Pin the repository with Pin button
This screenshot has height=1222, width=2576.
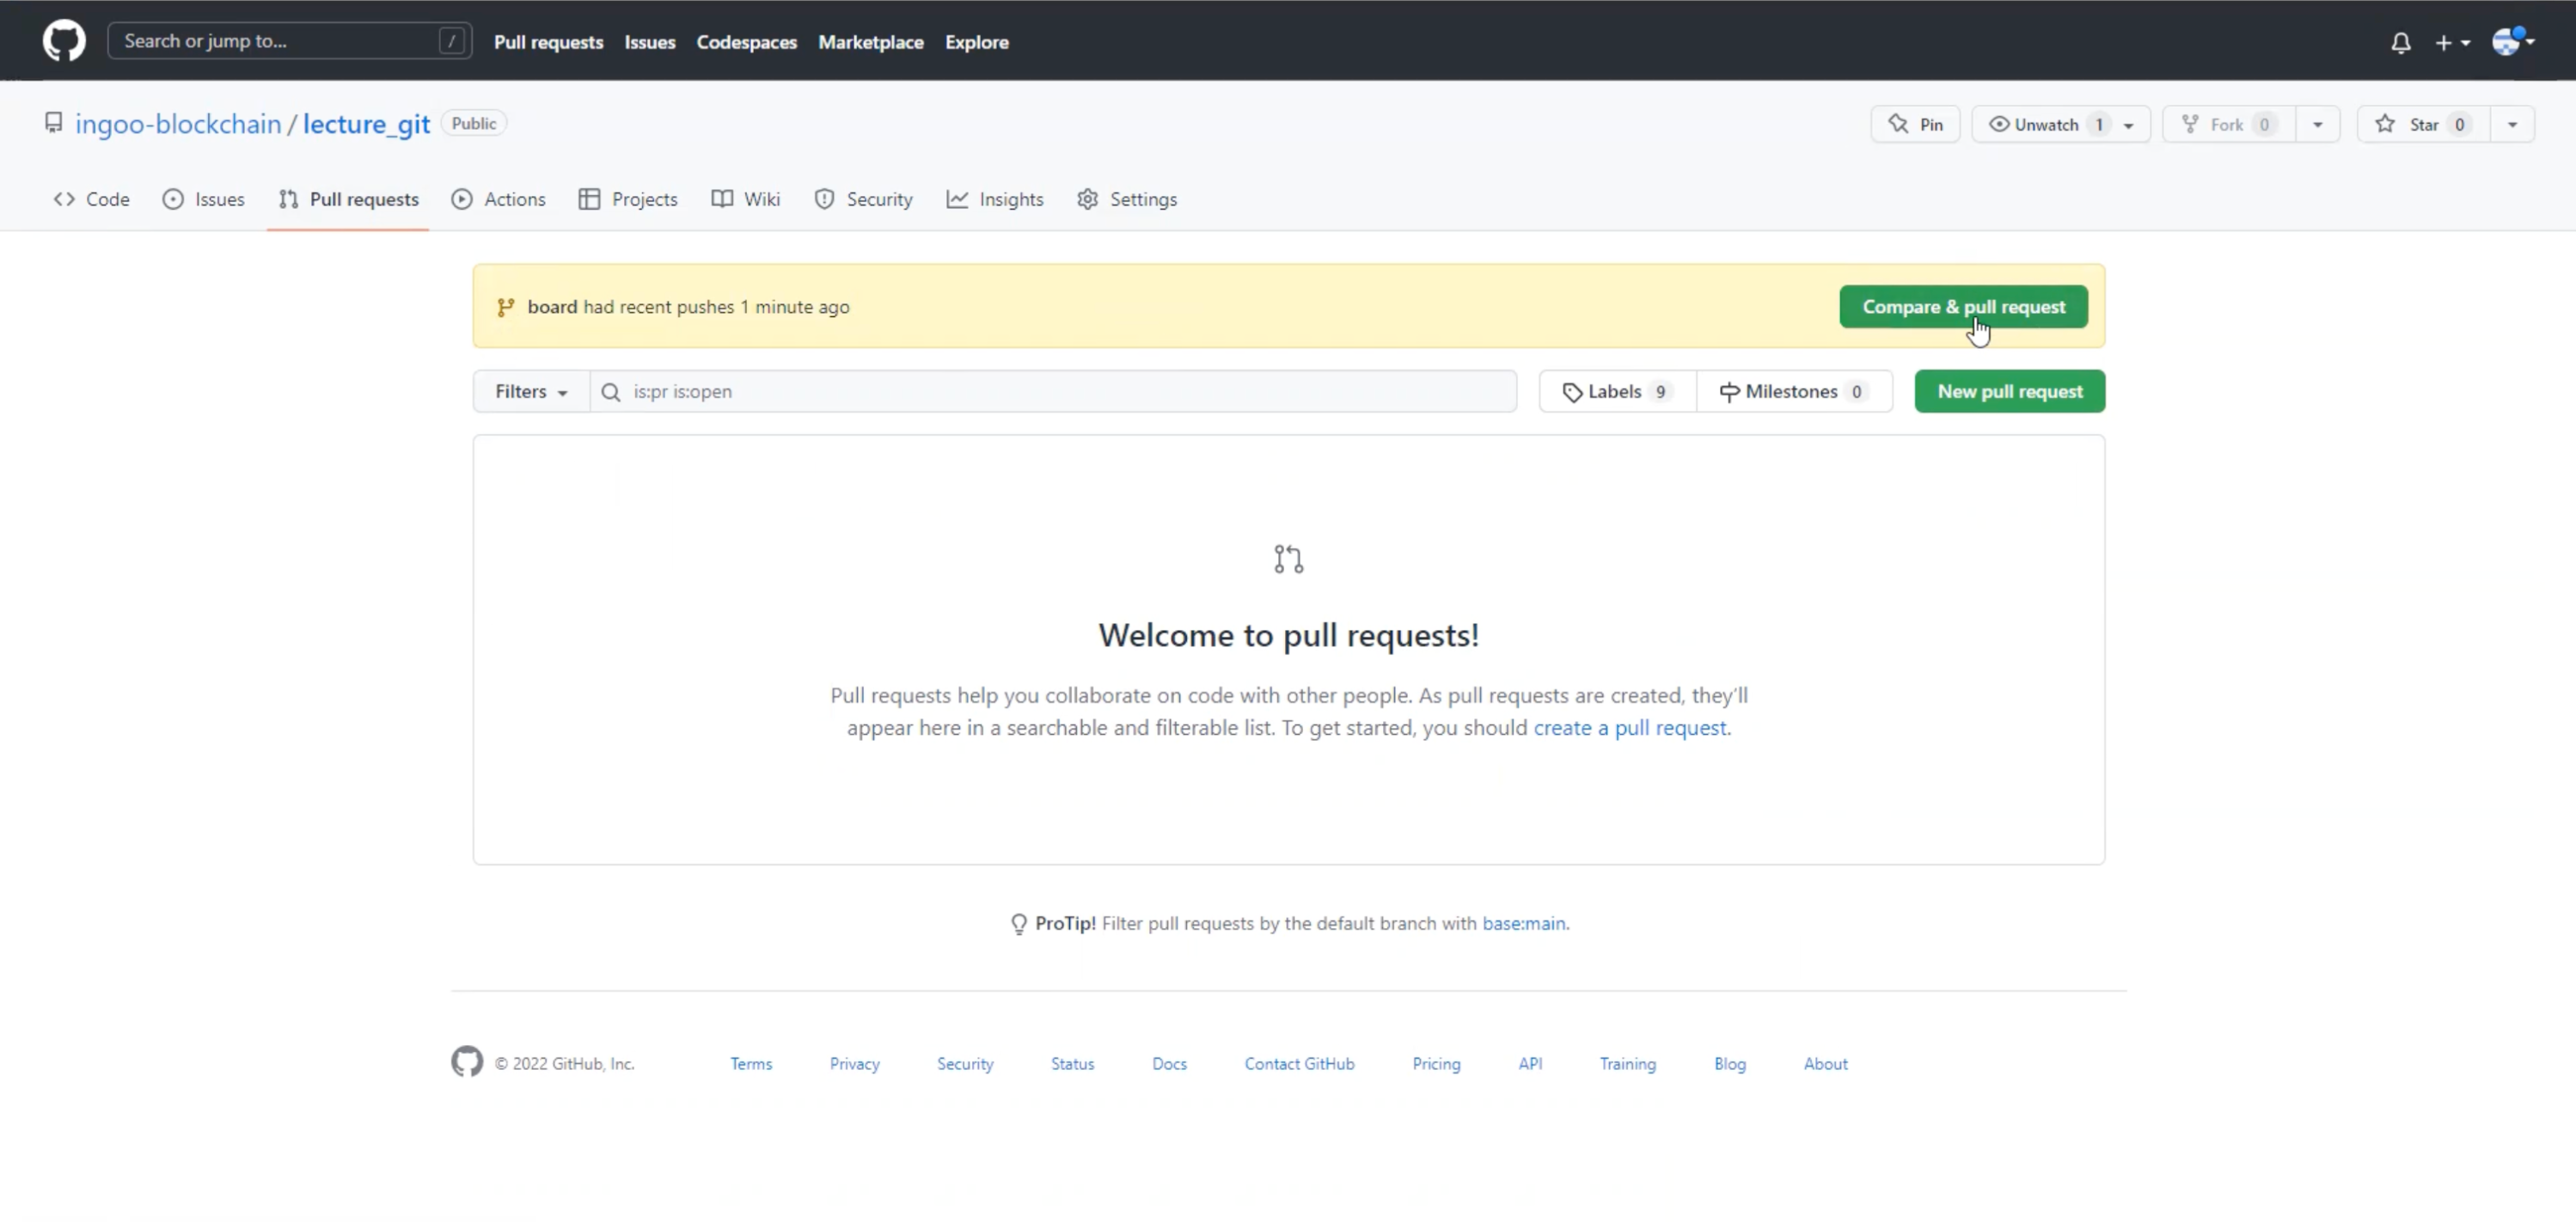click(1915, 124)
